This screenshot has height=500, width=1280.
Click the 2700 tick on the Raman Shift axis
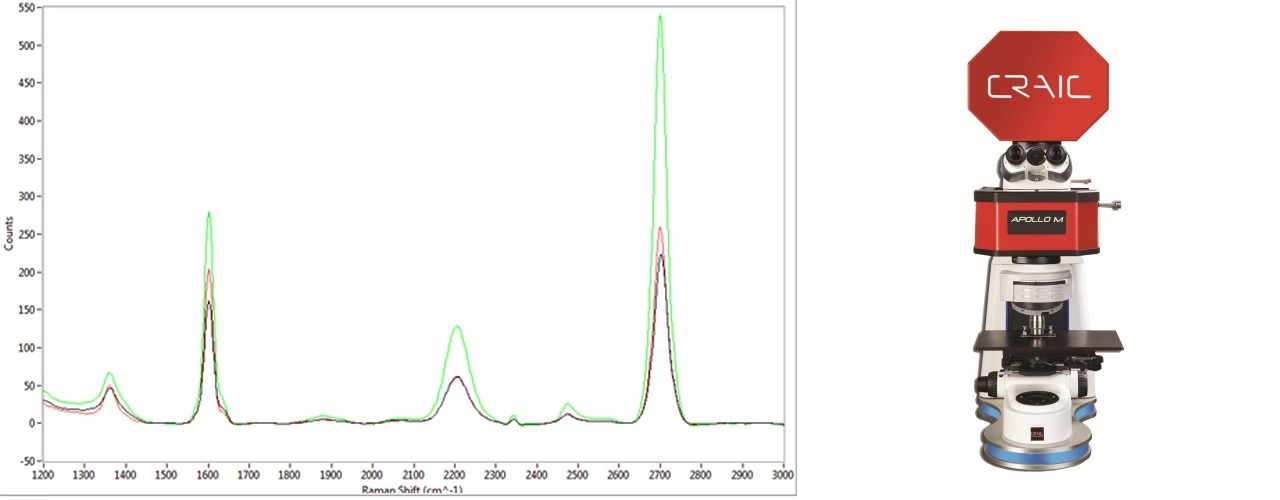click(x=659, y=476)
